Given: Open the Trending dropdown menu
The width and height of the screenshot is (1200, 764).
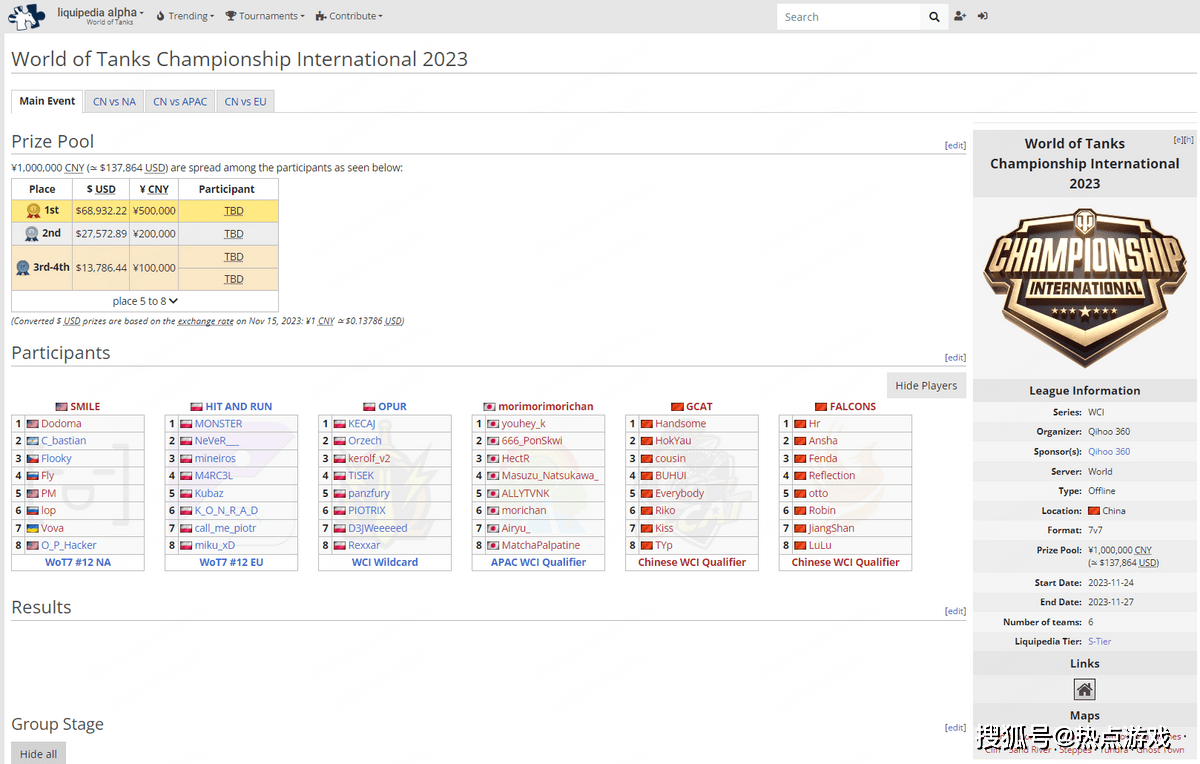Looking at the screenshot, I should tap(185, 16).
